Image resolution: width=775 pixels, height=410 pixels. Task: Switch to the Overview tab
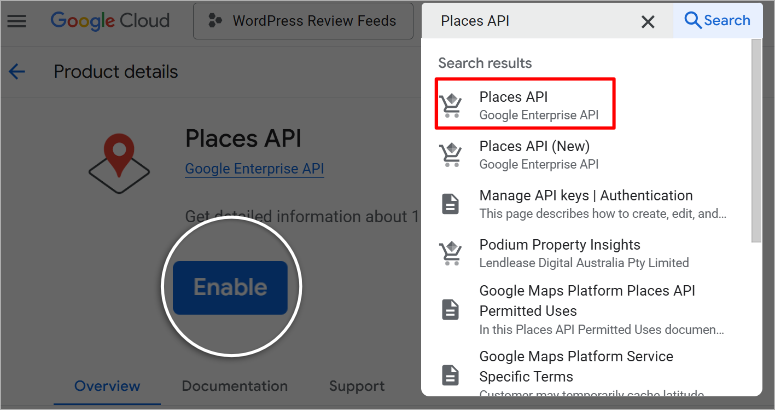(x=107, y=386)
